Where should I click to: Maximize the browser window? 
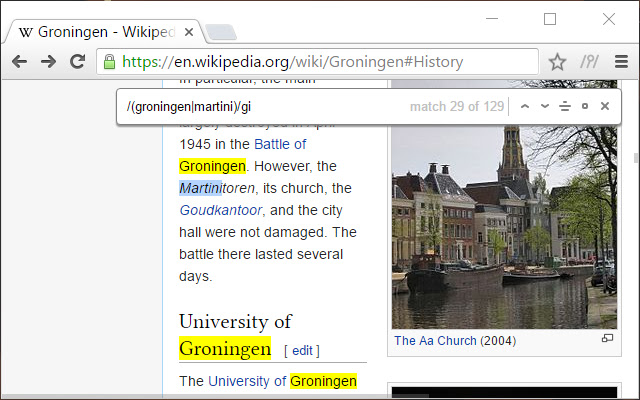click(550, 19)
